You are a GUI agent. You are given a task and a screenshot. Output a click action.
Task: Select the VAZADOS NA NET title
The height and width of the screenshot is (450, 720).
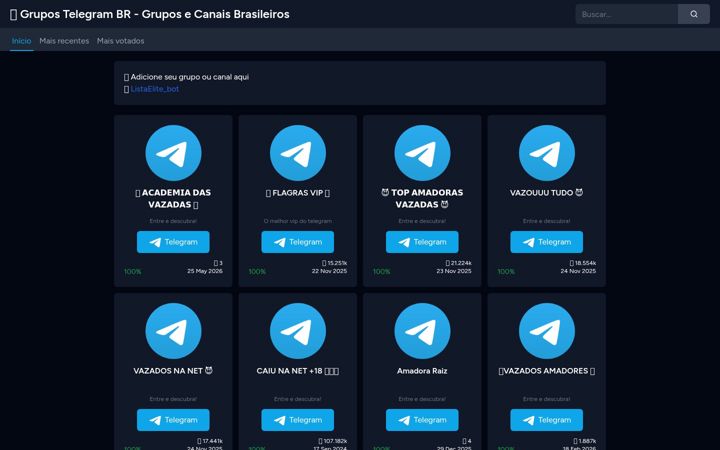pyautogui.click(x=173, y=371)
